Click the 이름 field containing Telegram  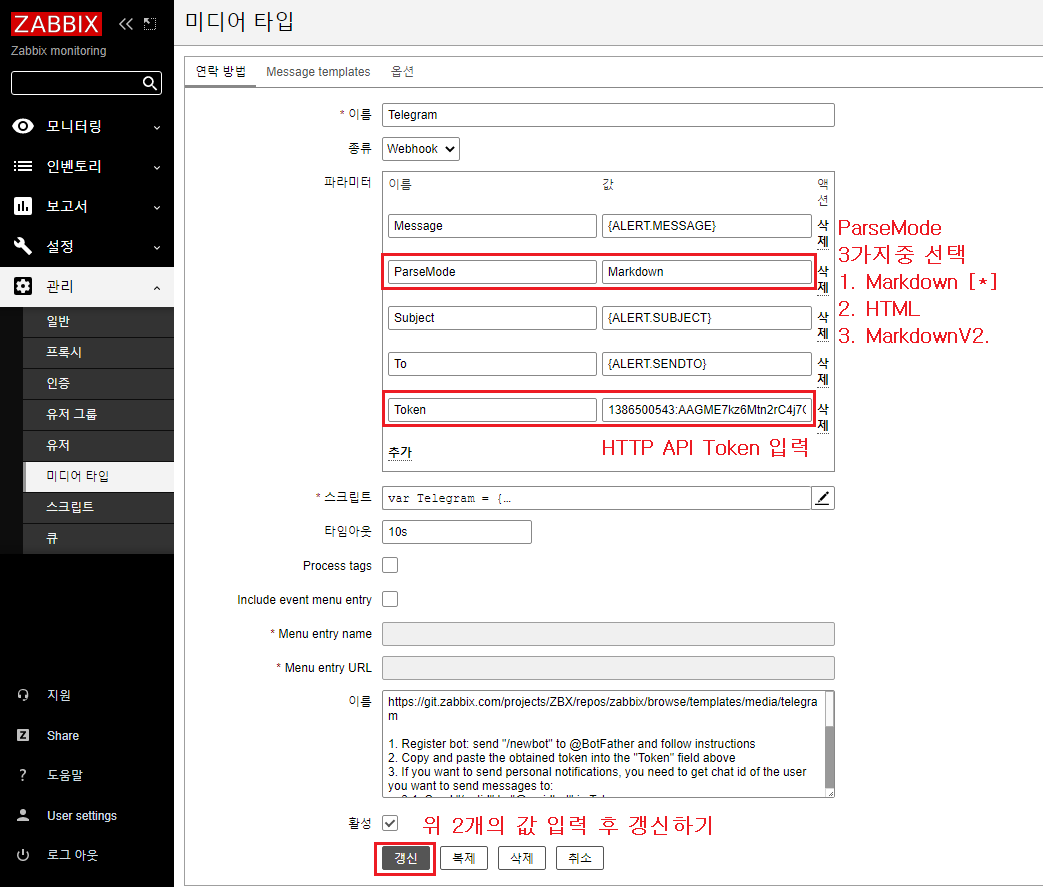coord(608,115)
